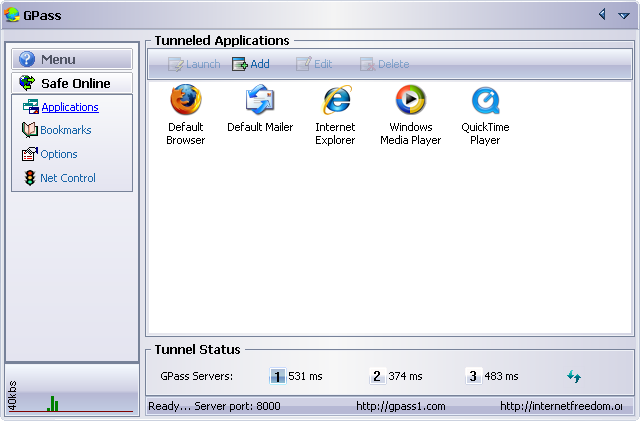Click the Add application toolbar button

251,64
